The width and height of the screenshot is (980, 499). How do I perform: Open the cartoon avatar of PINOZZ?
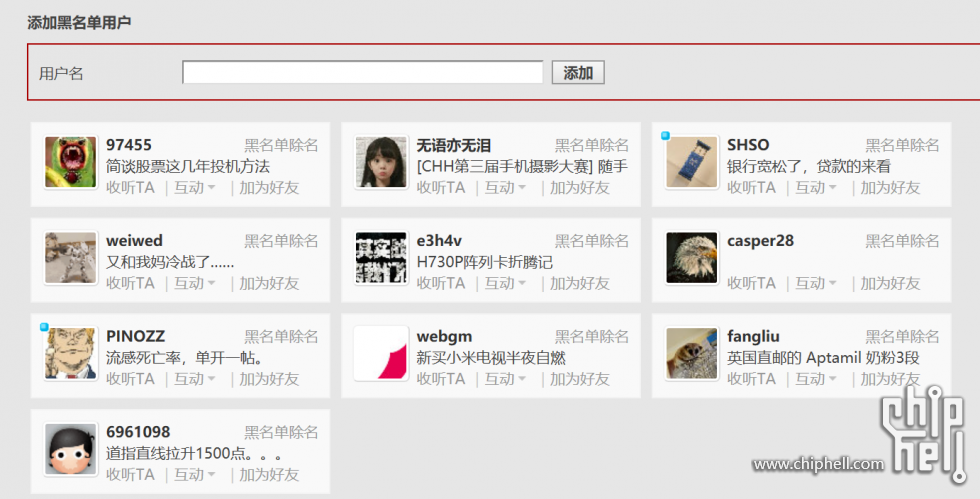[71, 353]
